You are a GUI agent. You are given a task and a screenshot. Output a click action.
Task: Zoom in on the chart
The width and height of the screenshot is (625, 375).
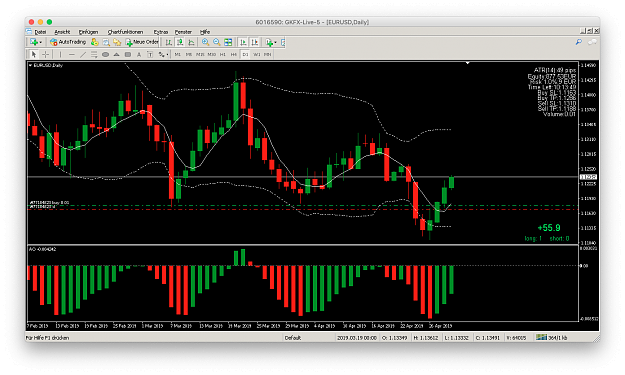click(205, 42)
